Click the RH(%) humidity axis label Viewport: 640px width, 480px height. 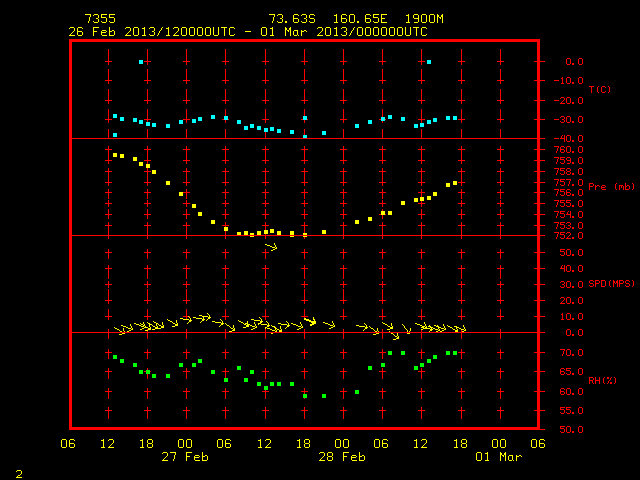(x=602, y=380)
